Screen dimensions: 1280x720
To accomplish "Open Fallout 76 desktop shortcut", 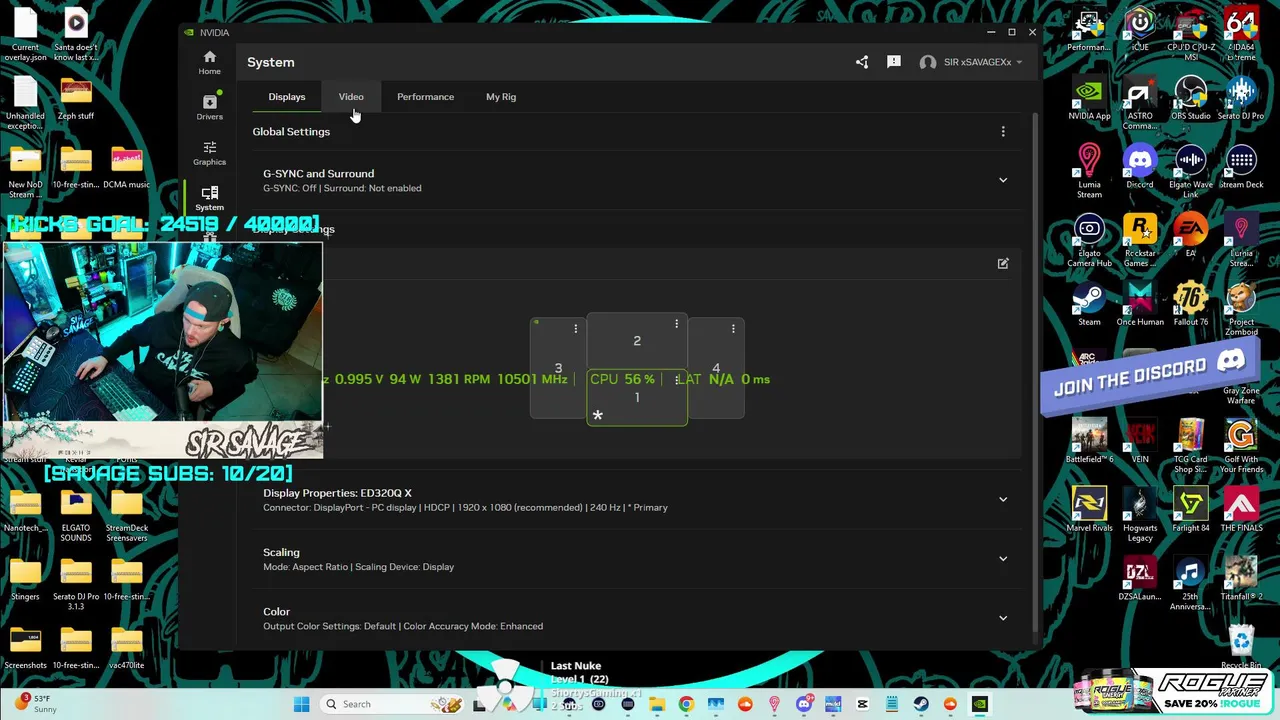I will click(1190, 305).
